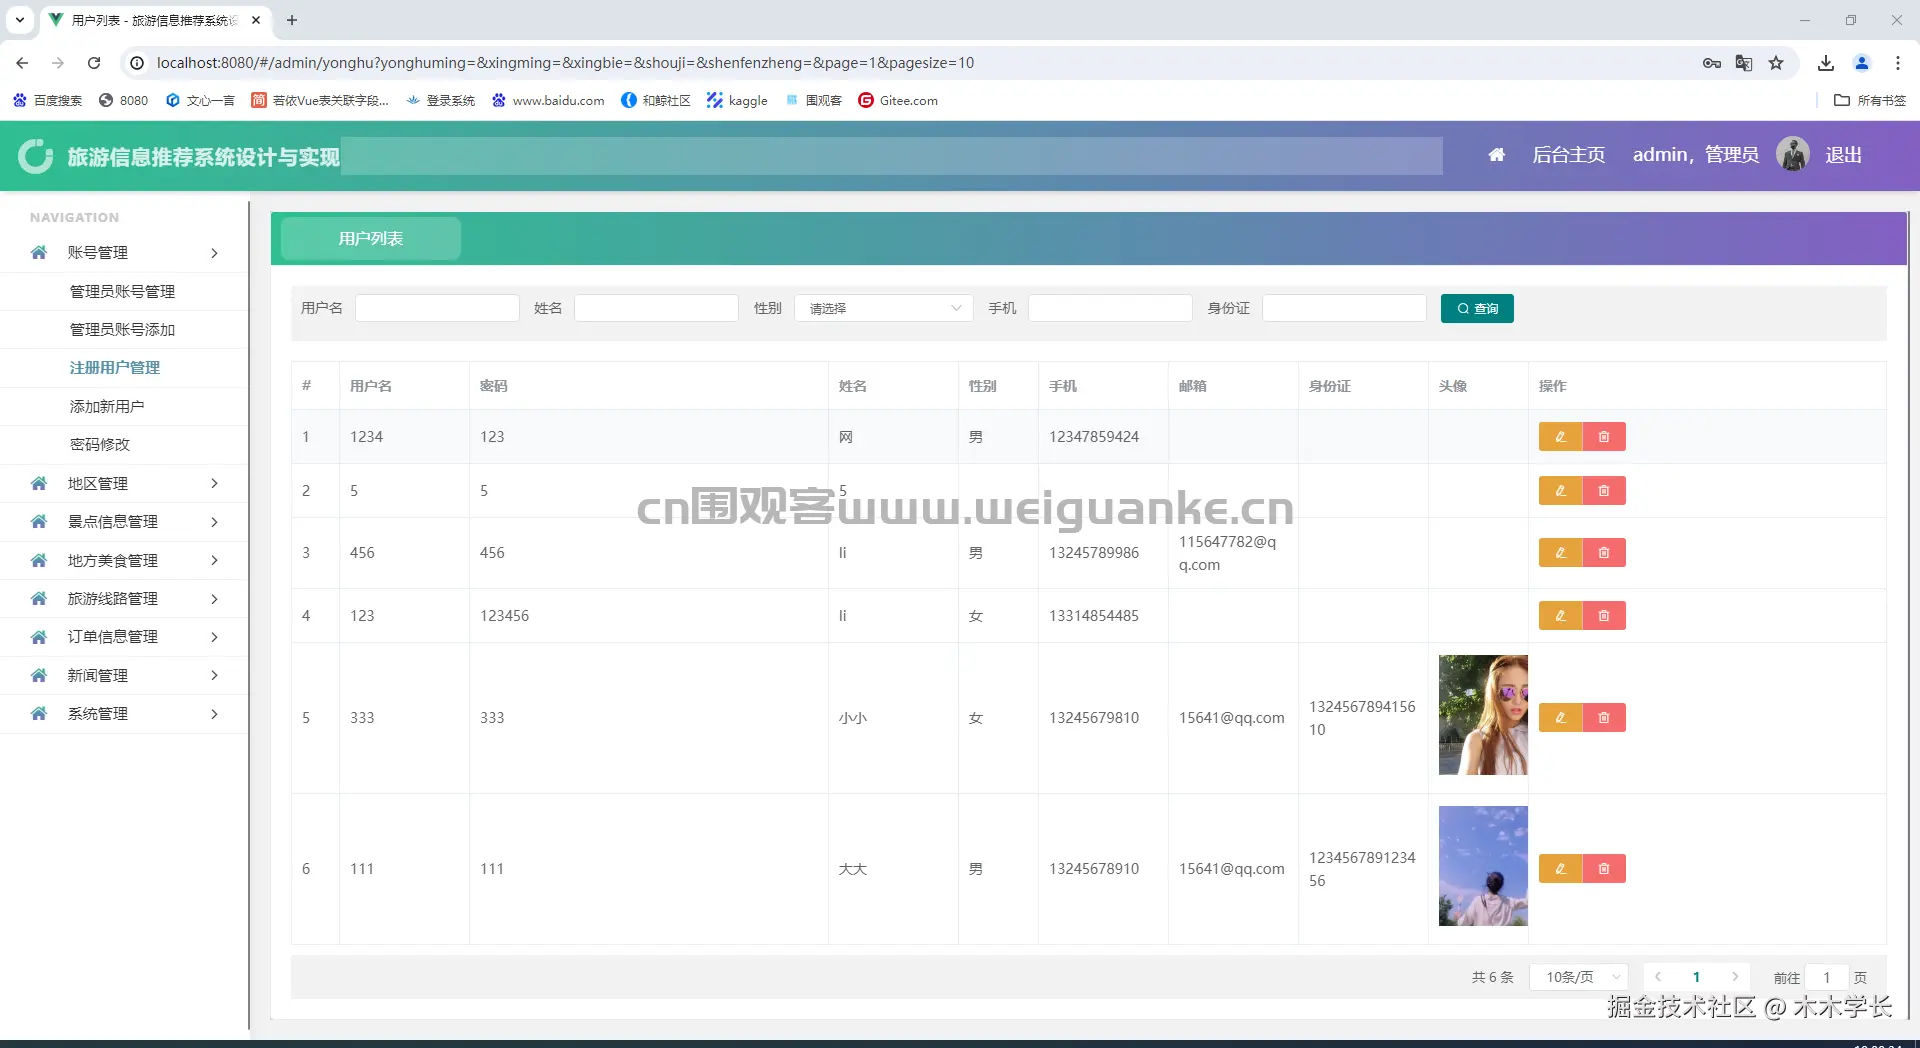The height and width of the screenshot is (1048, 1920).
Task: Expand the 订单信息管理 menu section
Action: pos(124,637)
